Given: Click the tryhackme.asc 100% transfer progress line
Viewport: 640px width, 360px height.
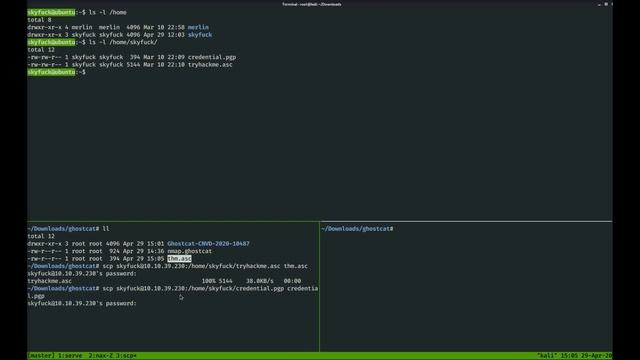Looking at the screenshot, I should 164,281.
